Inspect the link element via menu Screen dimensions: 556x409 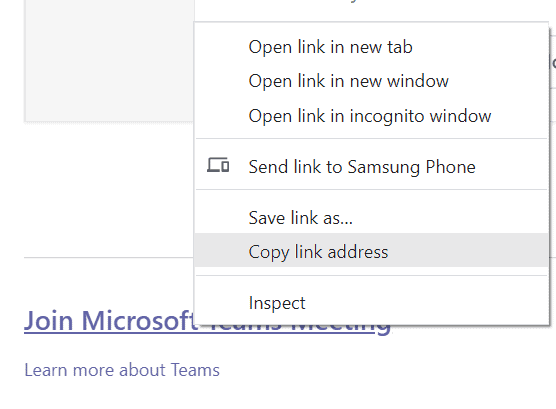click(371, 303)
